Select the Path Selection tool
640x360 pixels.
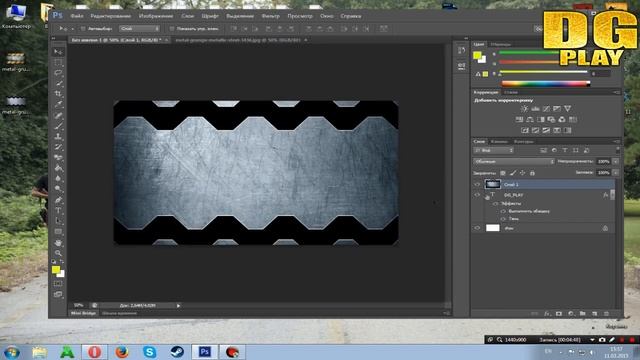click(x=58, y=221)
